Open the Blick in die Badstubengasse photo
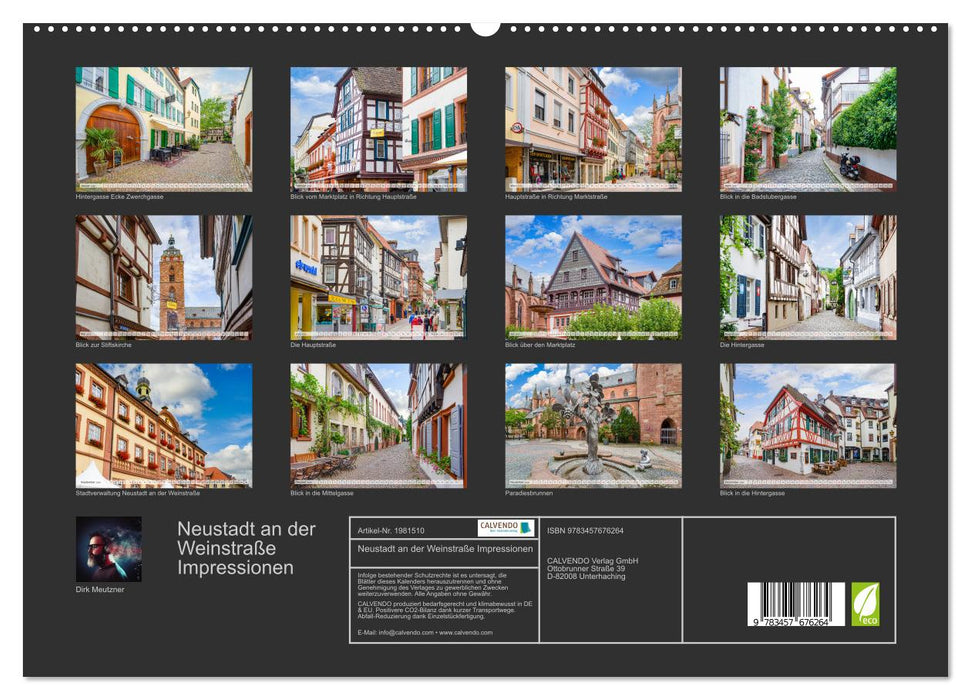The height and width of the screenshot is (700, 971). pyautogui.click(x=808, y=129)
